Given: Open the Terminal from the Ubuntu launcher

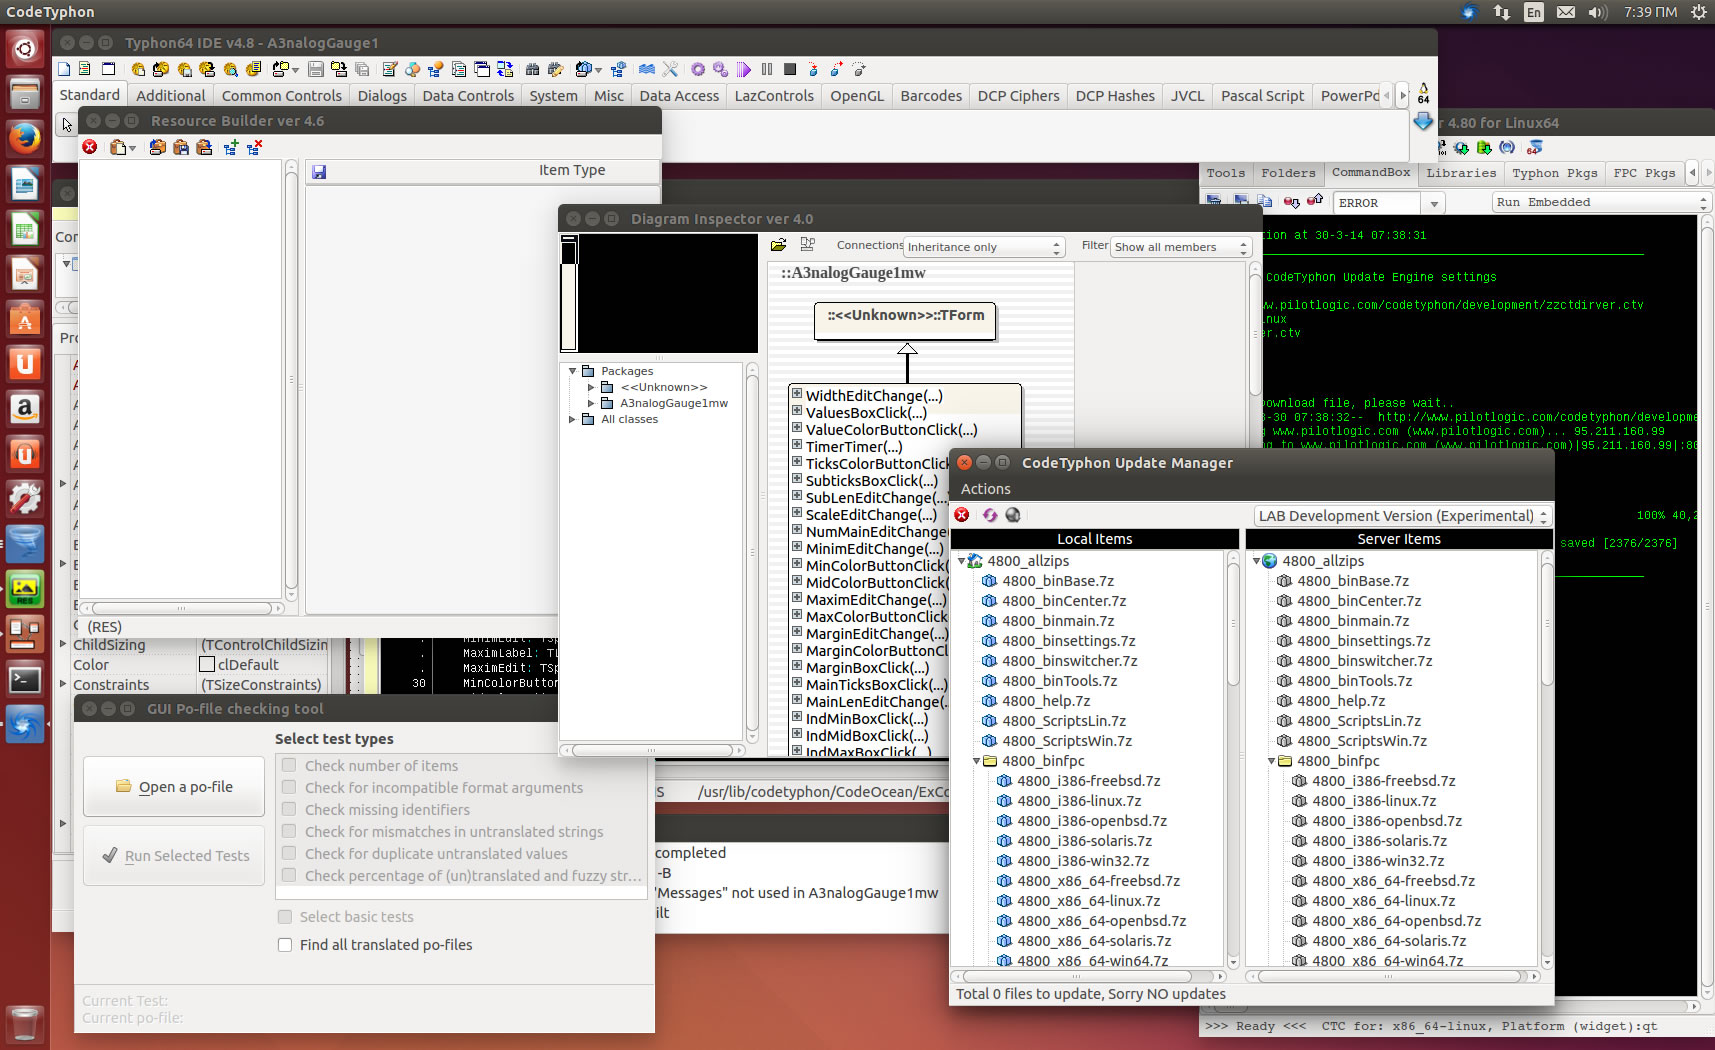Looking at the screenshot, I should click(x=25, y=679).
